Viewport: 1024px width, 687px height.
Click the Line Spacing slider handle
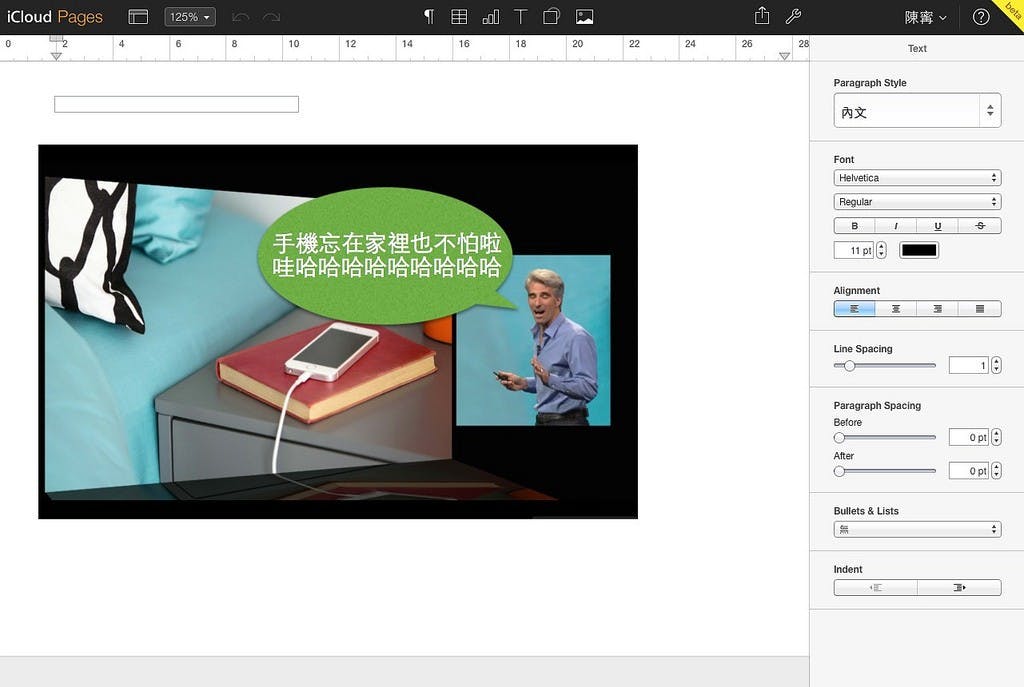[x=849, y=366]
